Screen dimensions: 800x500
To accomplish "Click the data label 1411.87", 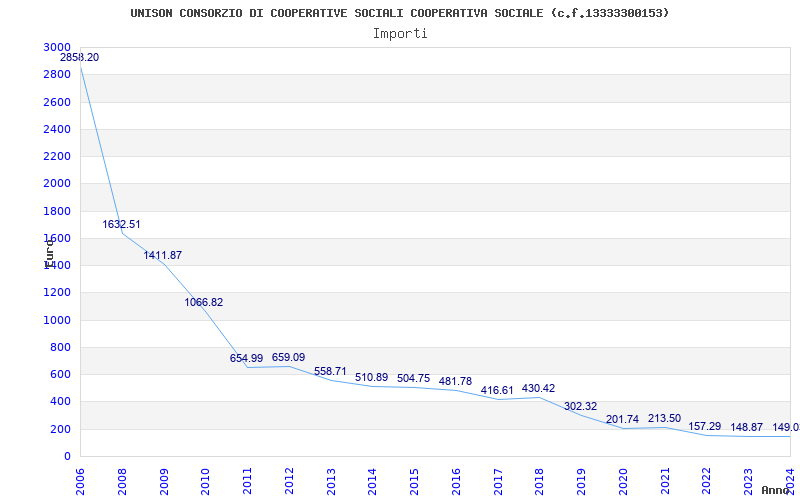I will point(163,256).
